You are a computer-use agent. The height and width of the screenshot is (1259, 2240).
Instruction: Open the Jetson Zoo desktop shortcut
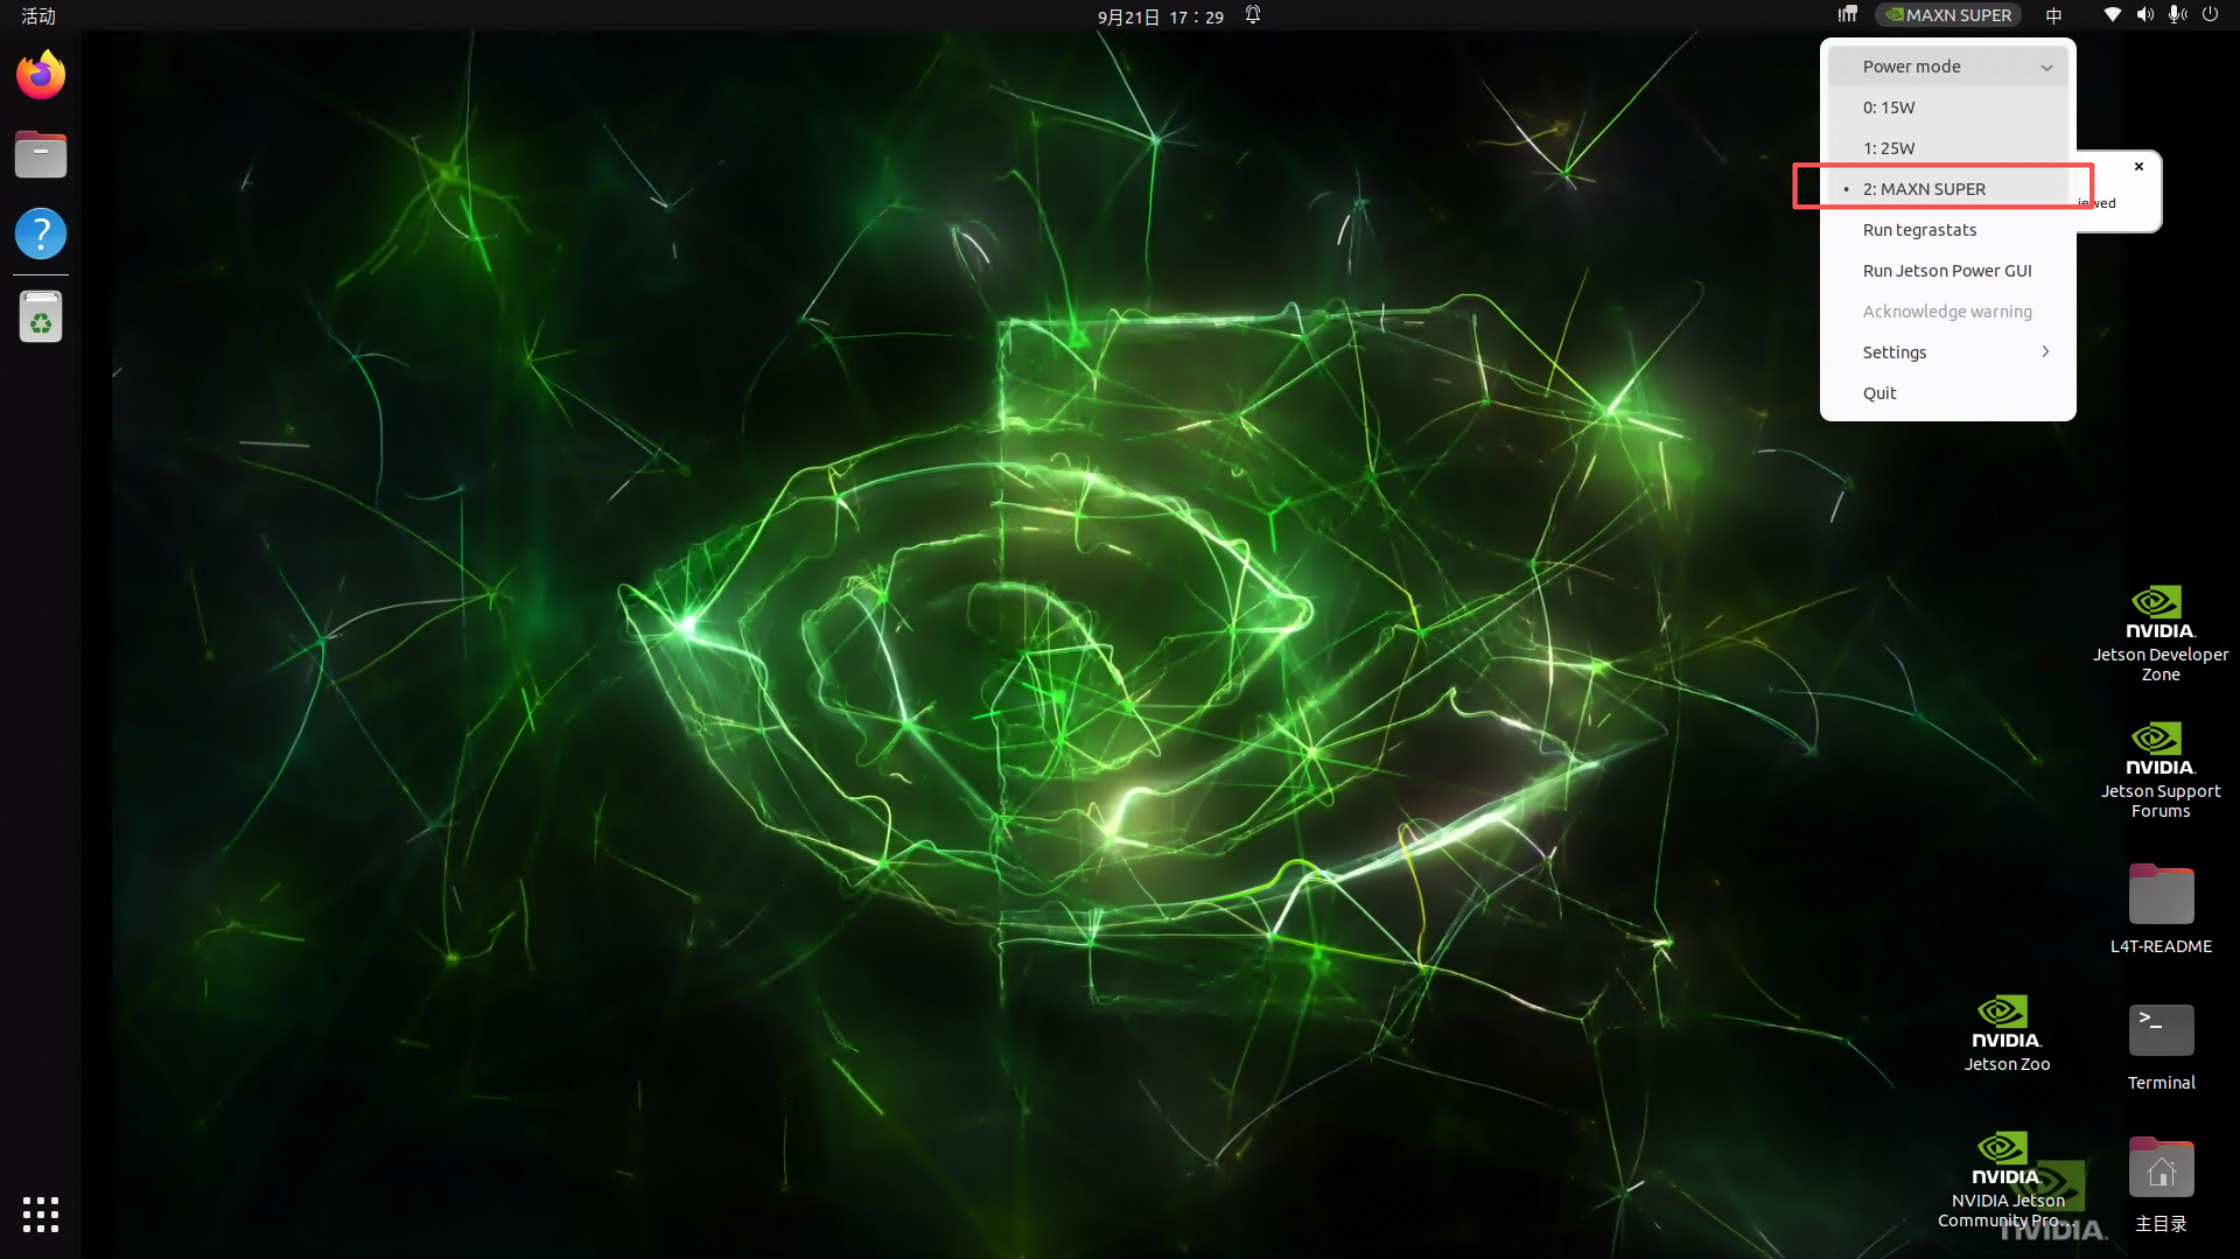click(2006, 1033)
